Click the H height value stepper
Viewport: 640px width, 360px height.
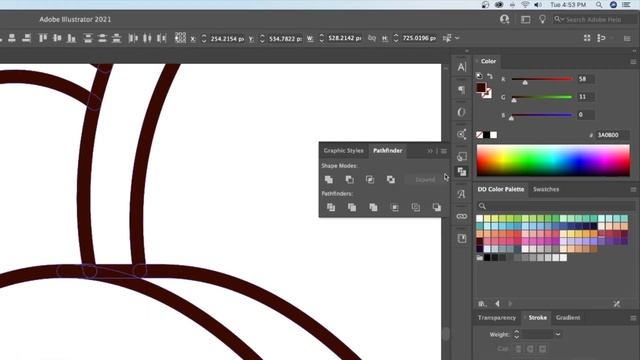click(x=396, y=38)
